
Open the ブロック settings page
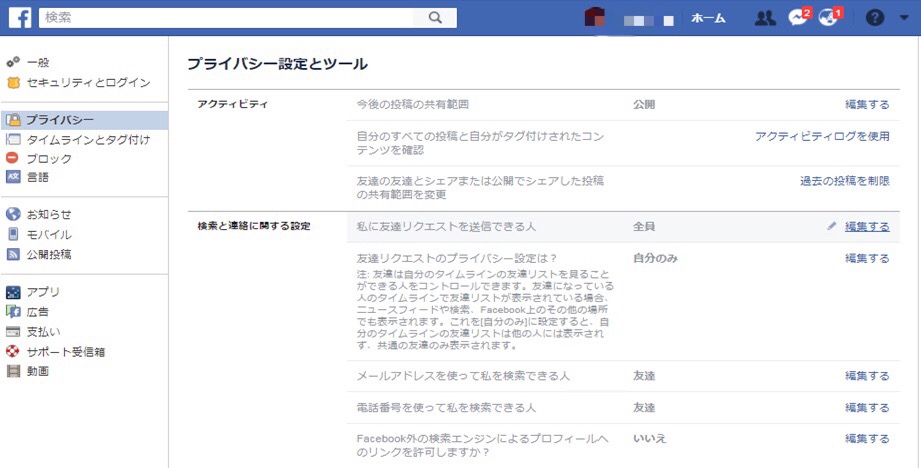[49, 159]
